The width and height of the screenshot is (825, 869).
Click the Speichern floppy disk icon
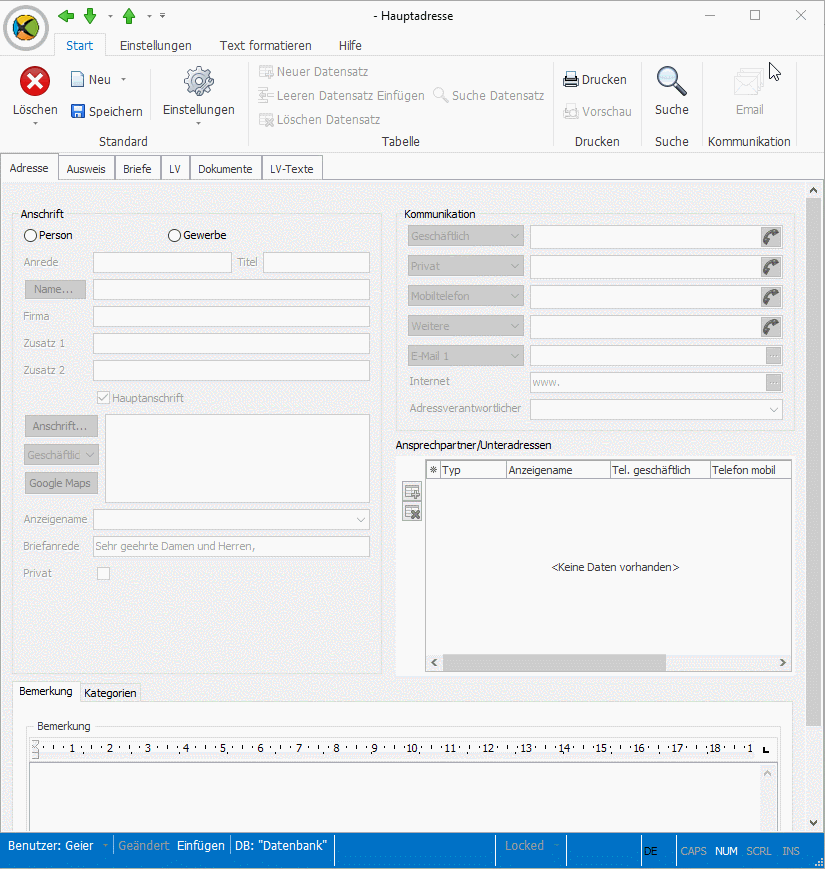(x=78, y=111)
